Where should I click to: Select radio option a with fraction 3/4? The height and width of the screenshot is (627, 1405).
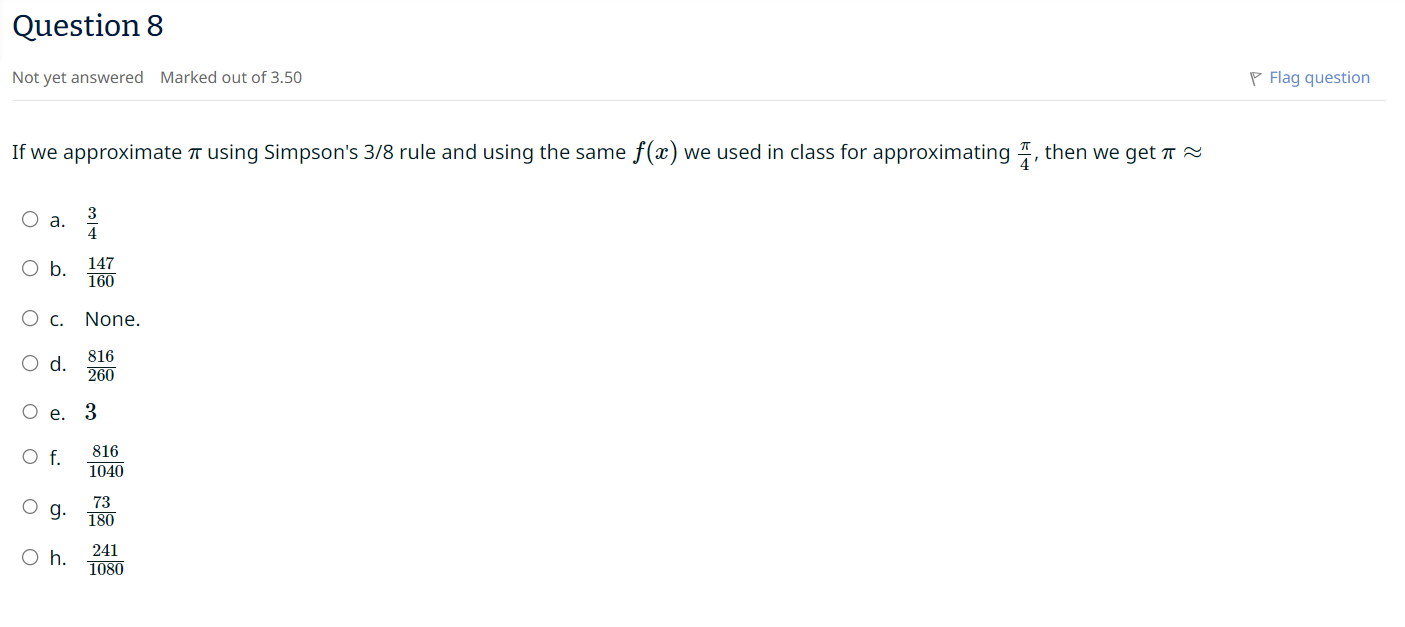[30, 219]
